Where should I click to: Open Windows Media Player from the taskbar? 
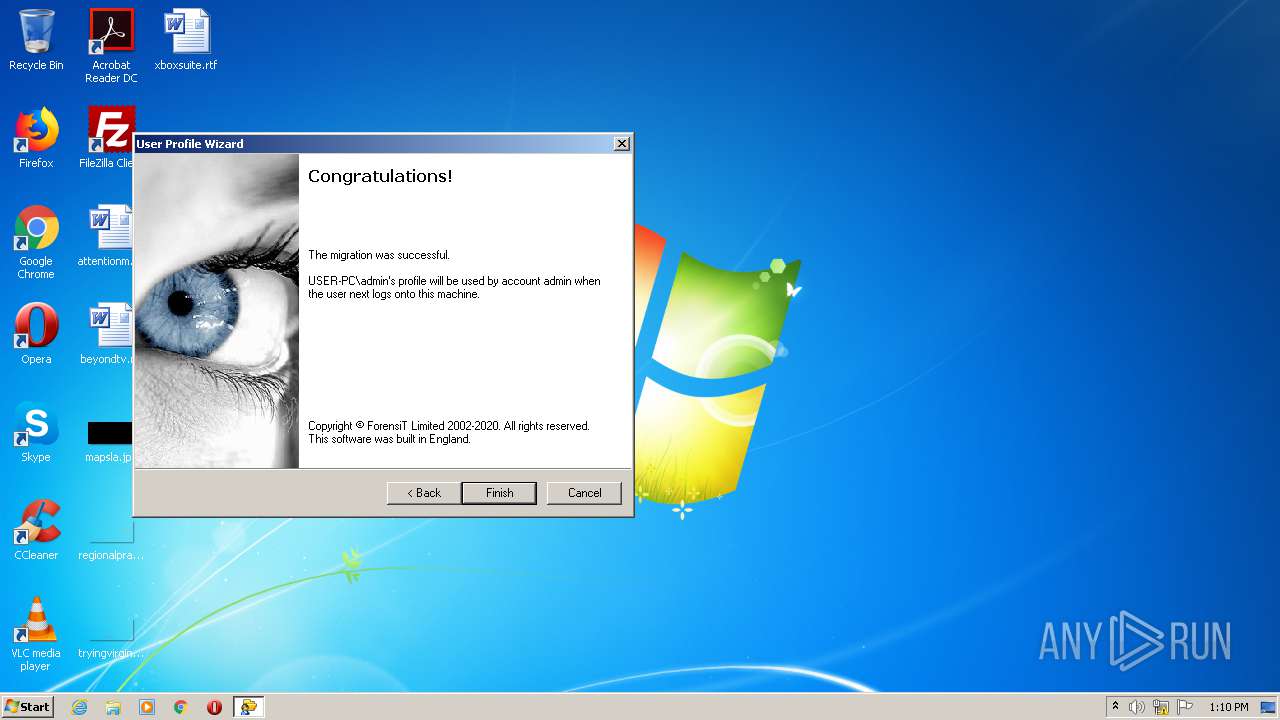click(x=147, y=707)
